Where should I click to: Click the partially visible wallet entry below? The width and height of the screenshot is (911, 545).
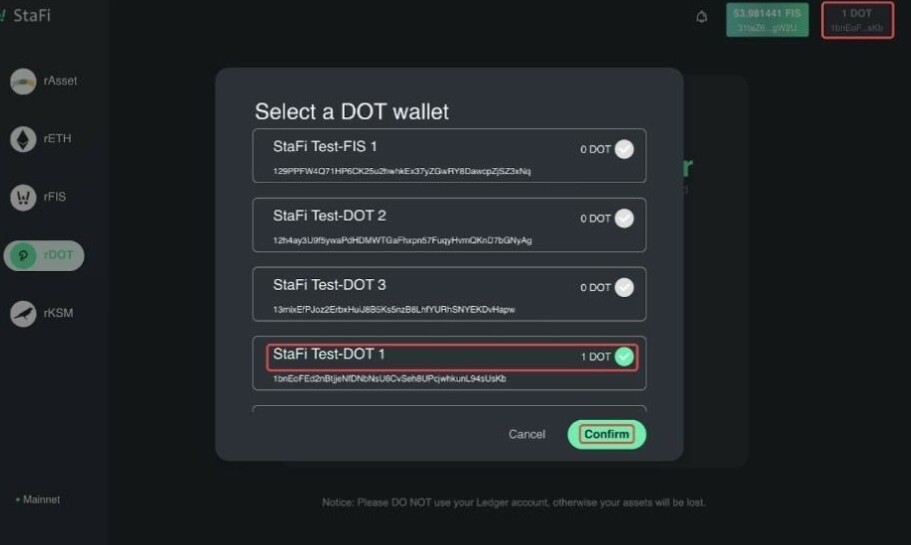[x=449, y=408]
